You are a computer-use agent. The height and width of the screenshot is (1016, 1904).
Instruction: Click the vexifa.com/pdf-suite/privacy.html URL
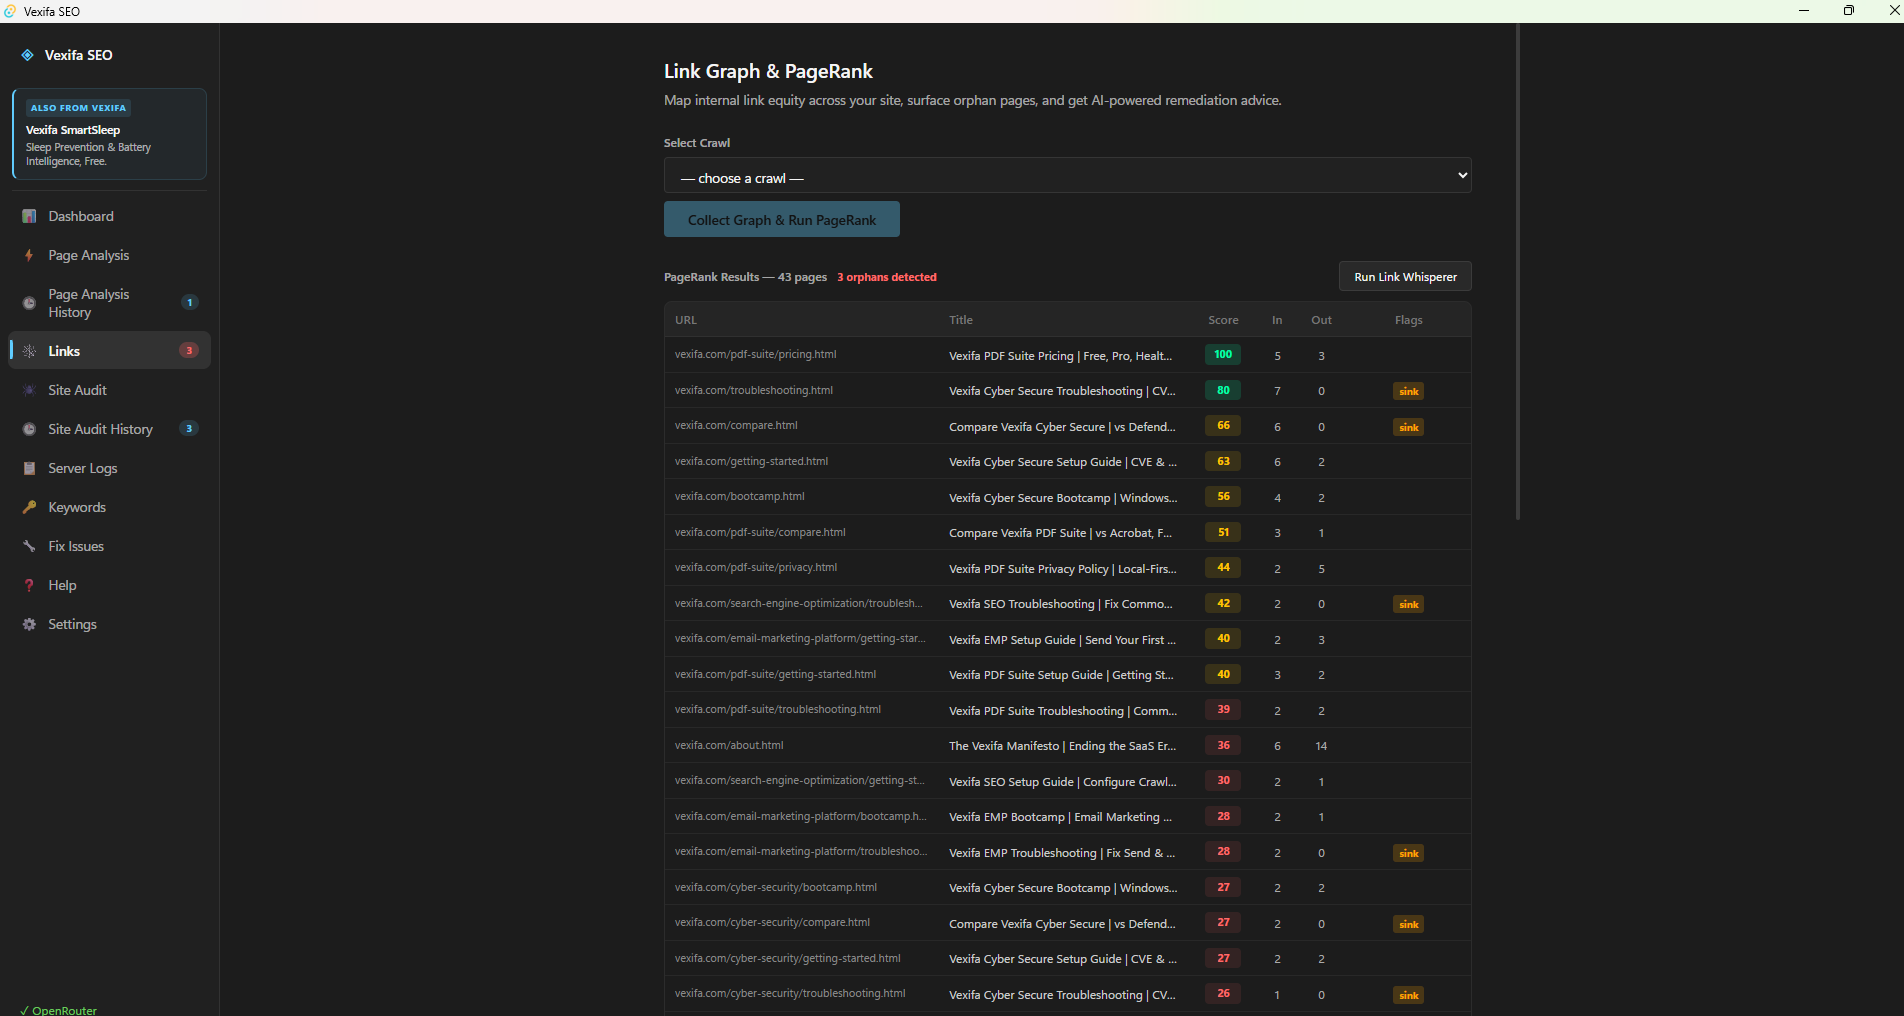(756, 567)
